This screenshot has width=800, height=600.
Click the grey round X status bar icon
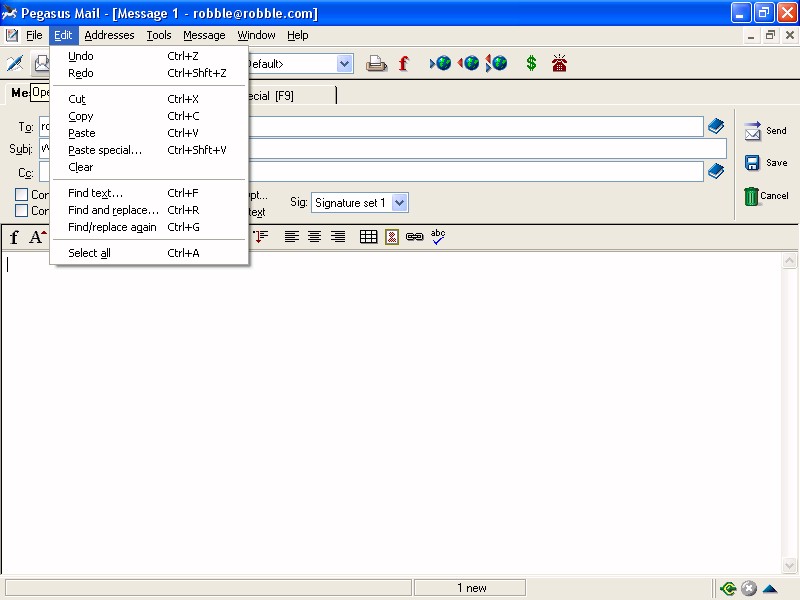point(748,588)
